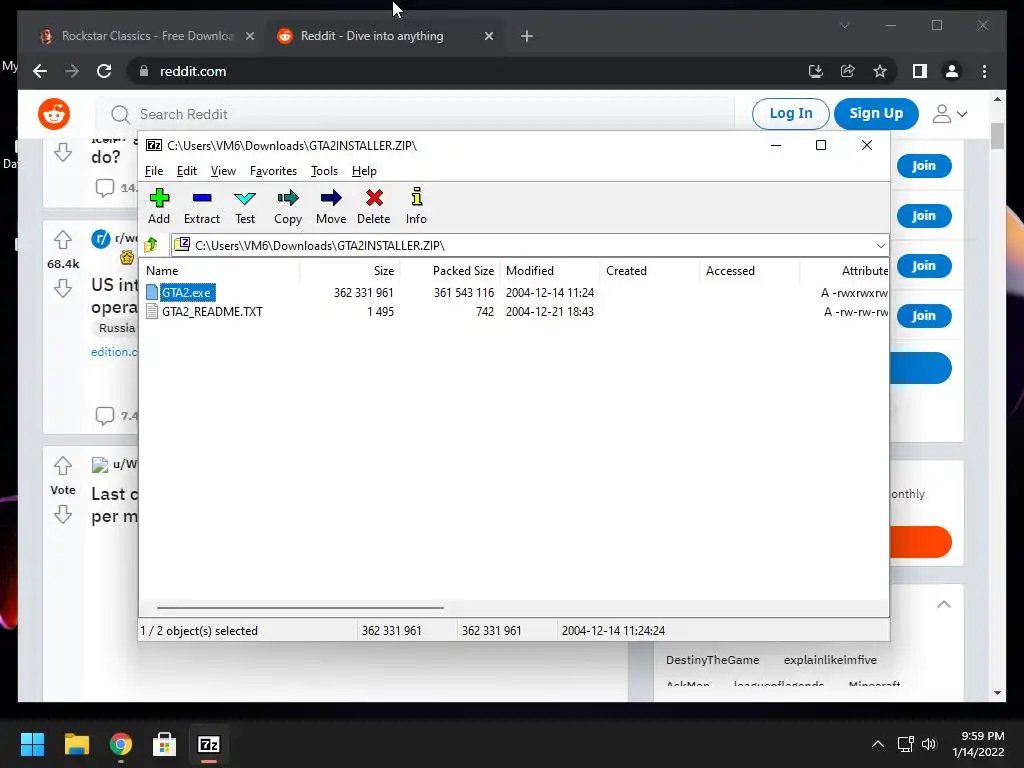
Task: Open the Reddit logo home icon
Action: tap(54, 114)
